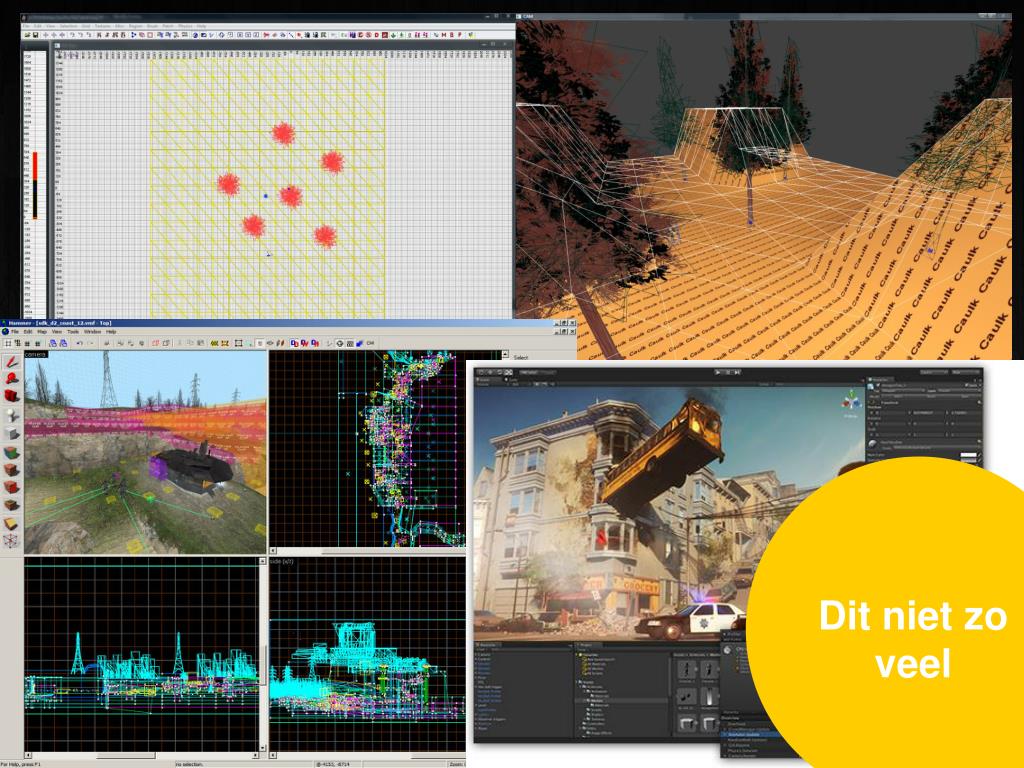1024x768 pixels.
Task: Select the Selection tool in Hammer's left toolbar
Action: (11, 361)
